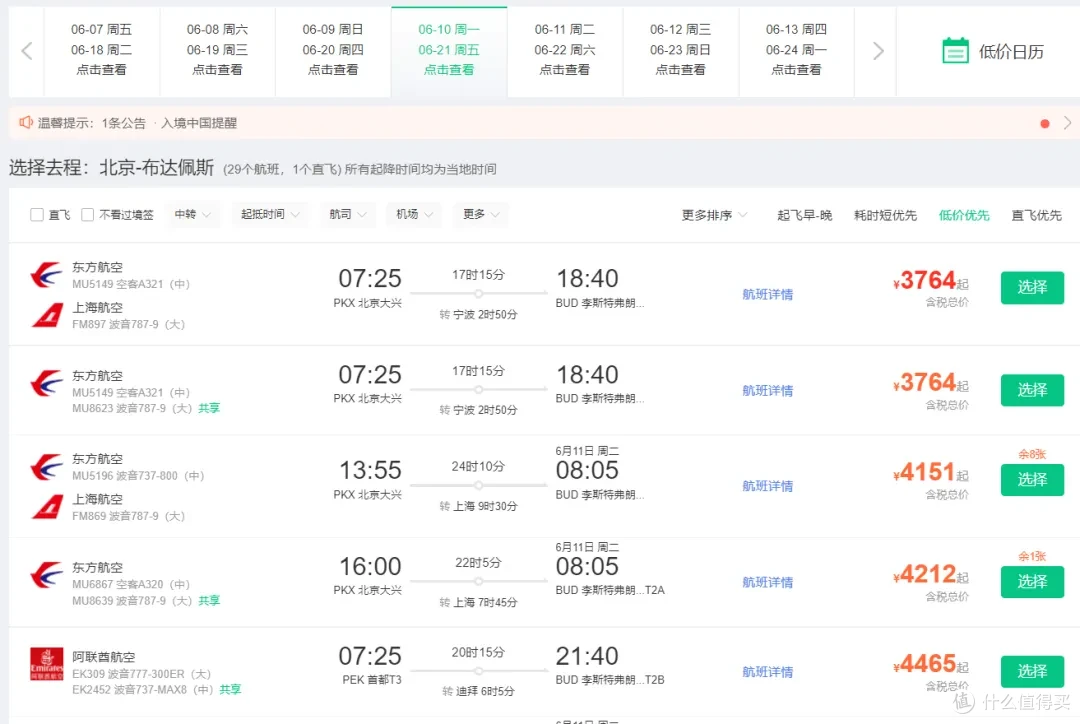Click 选择 for MU5149 MU8623 flight

(1032, 390)
